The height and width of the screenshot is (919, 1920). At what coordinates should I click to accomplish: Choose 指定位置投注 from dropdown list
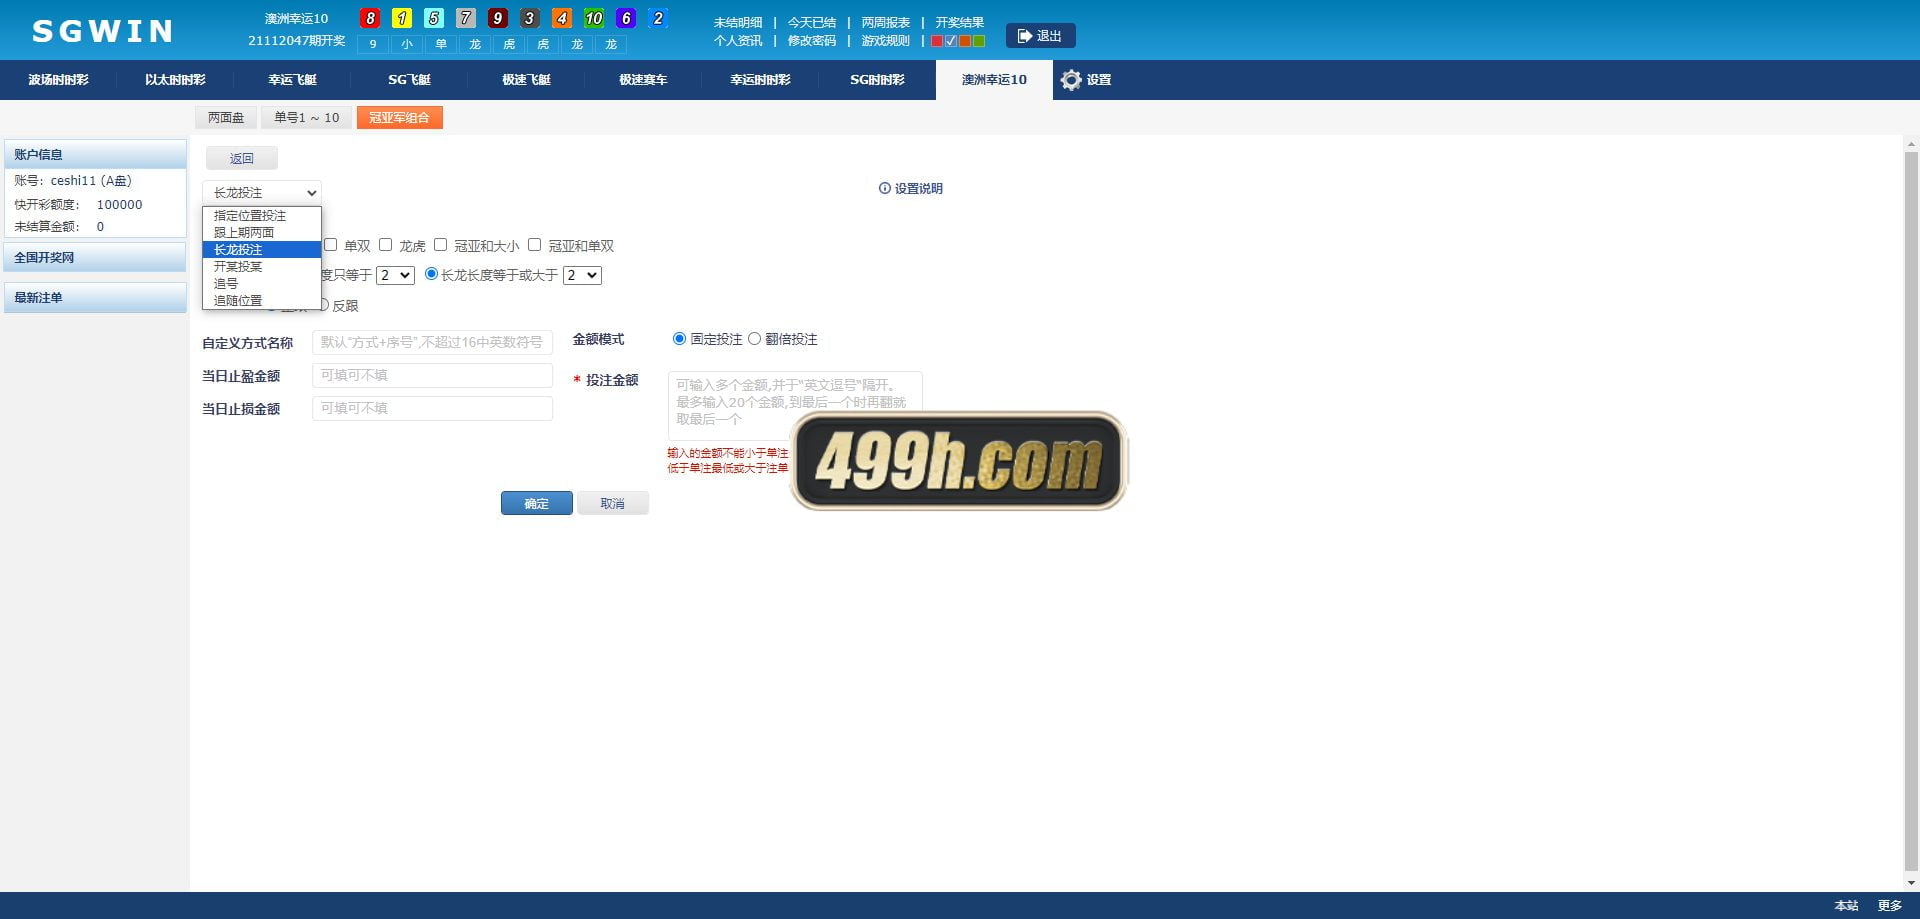click(262, 216)
